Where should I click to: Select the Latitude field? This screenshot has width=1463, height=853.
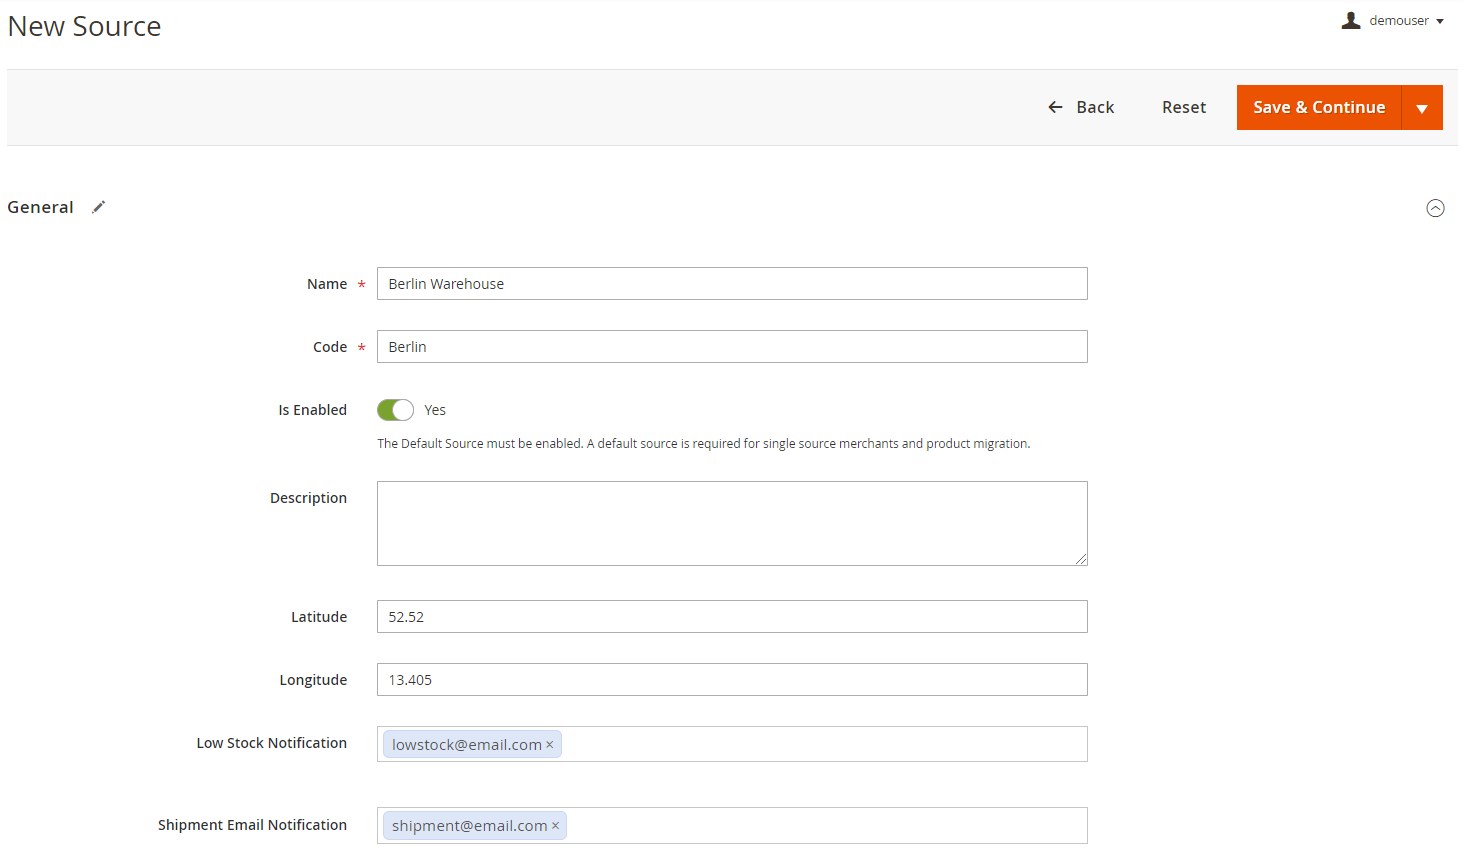click(731, 617)
